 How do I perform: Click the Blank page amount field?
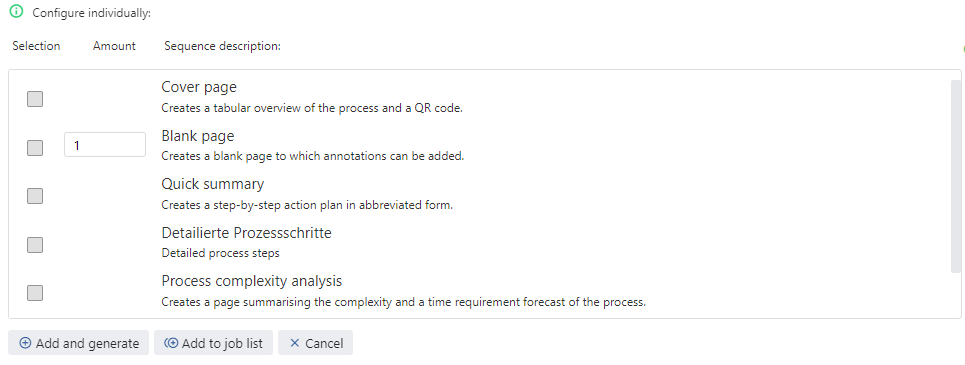(x=105, y=145)
